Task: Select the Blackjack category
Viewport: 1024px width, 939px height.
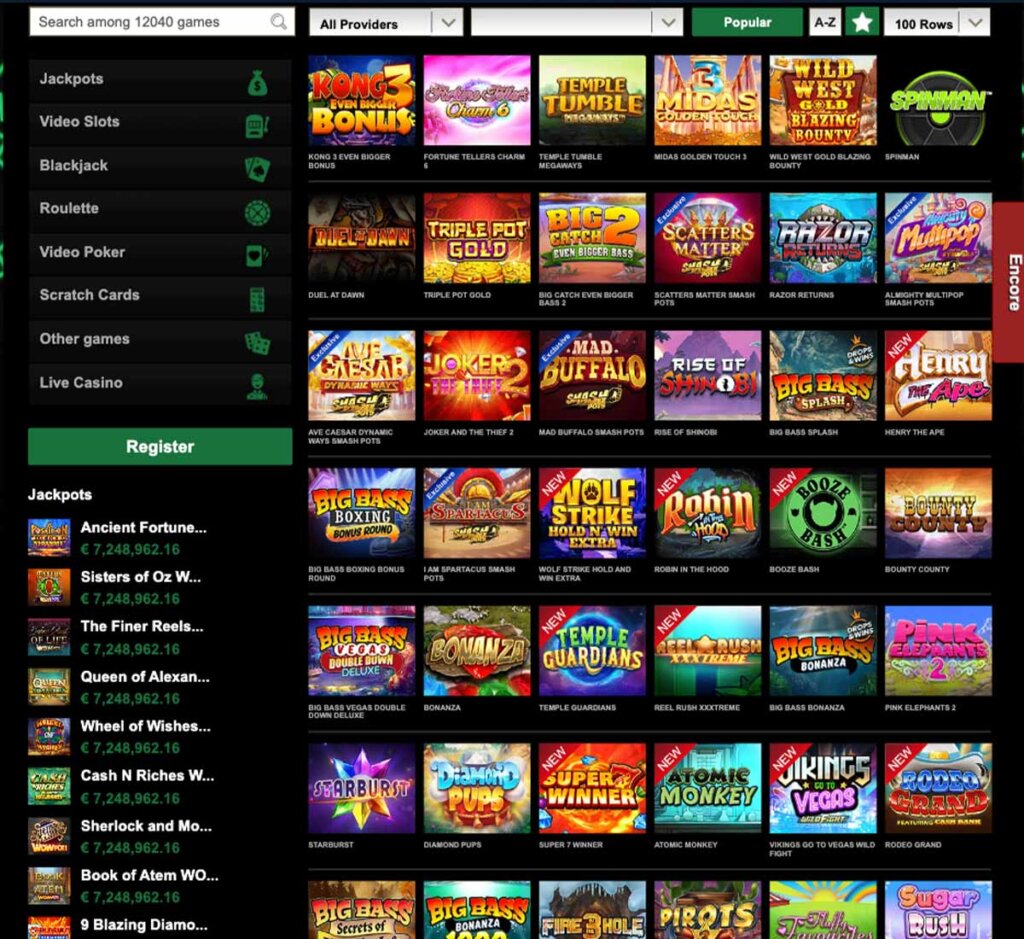Action: coord(160,167)
